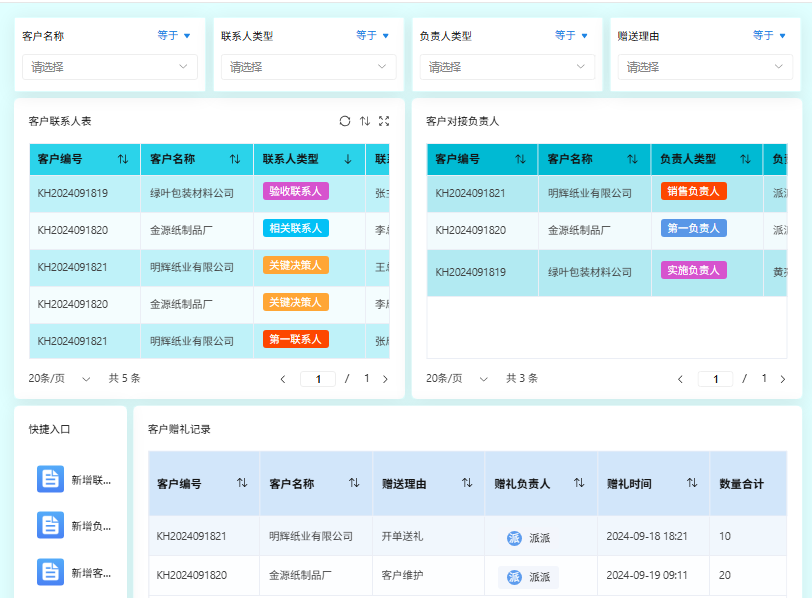Open the 赠送理由 请选择 dropdown

click(704, 67)
